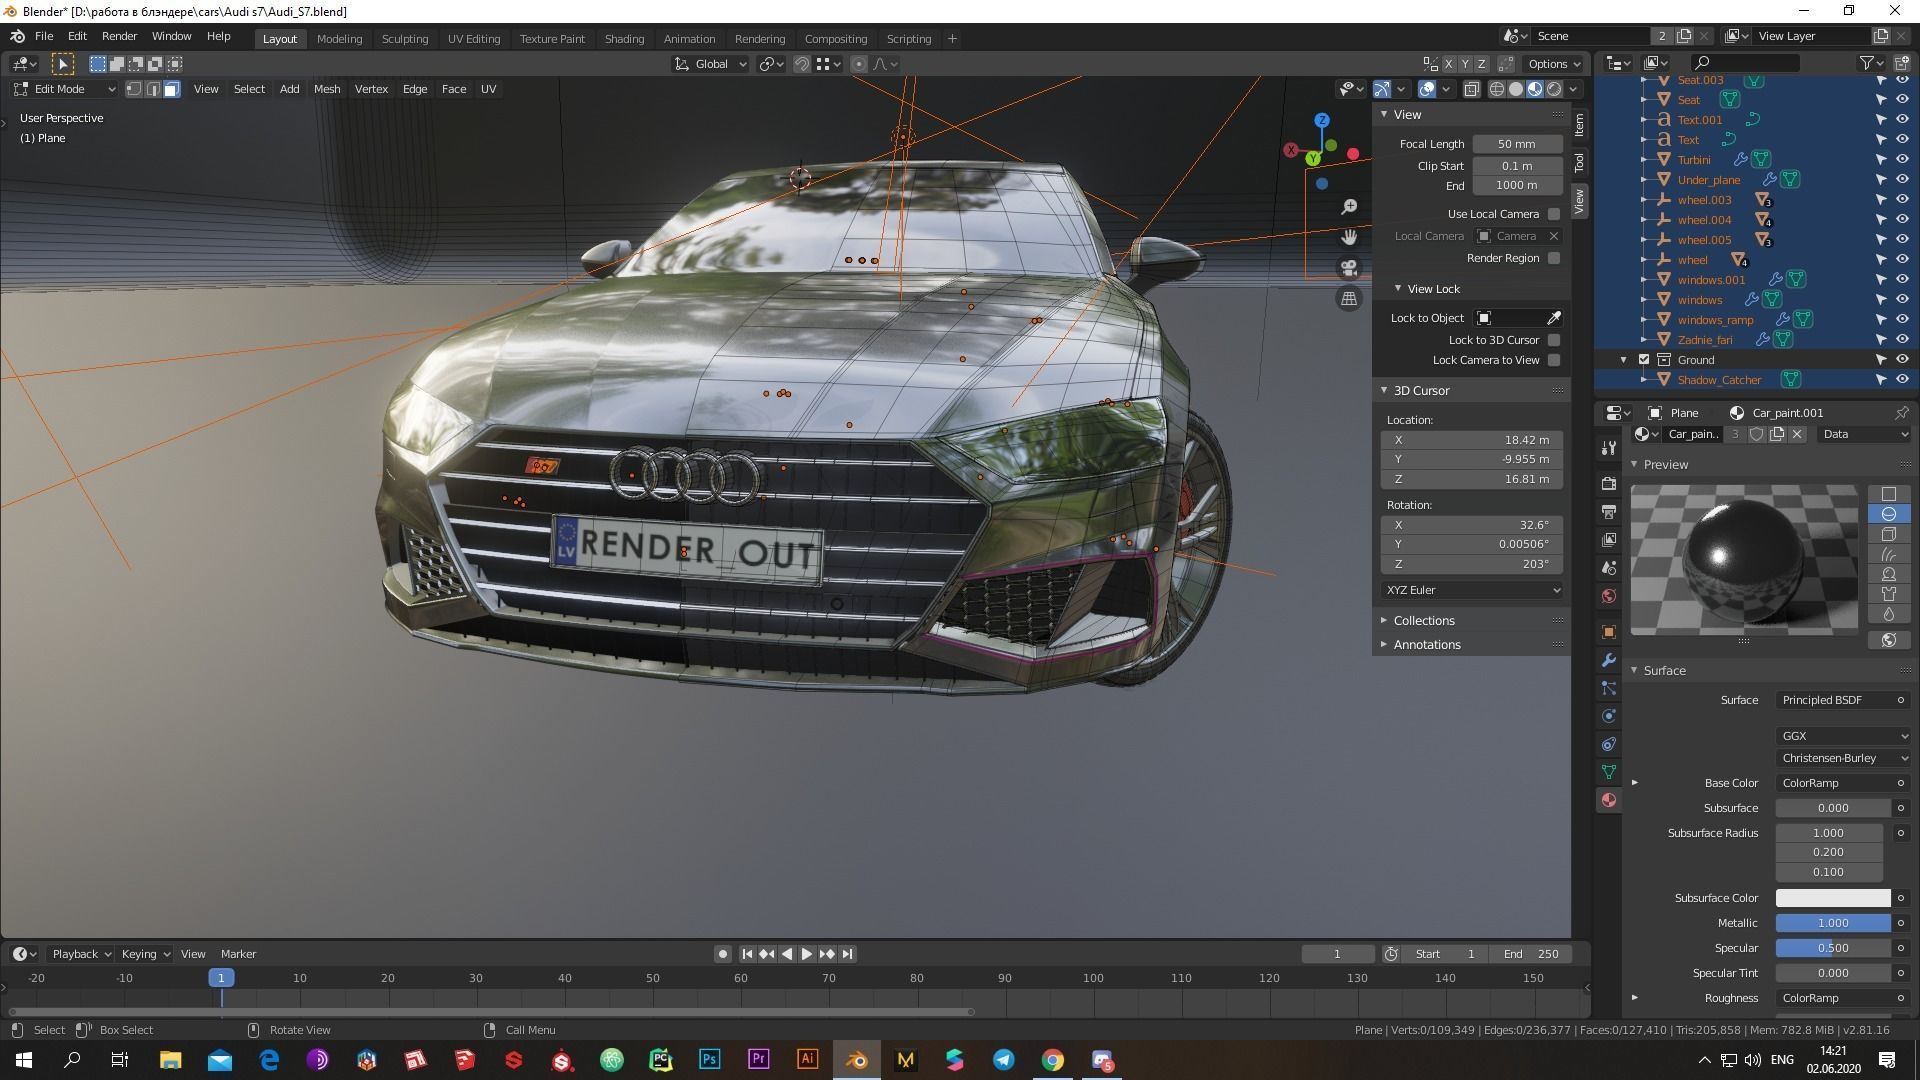Open the Object Data properties tab
Image resolution: width=1920 pixels, height=1080 pixels.
1608,772
